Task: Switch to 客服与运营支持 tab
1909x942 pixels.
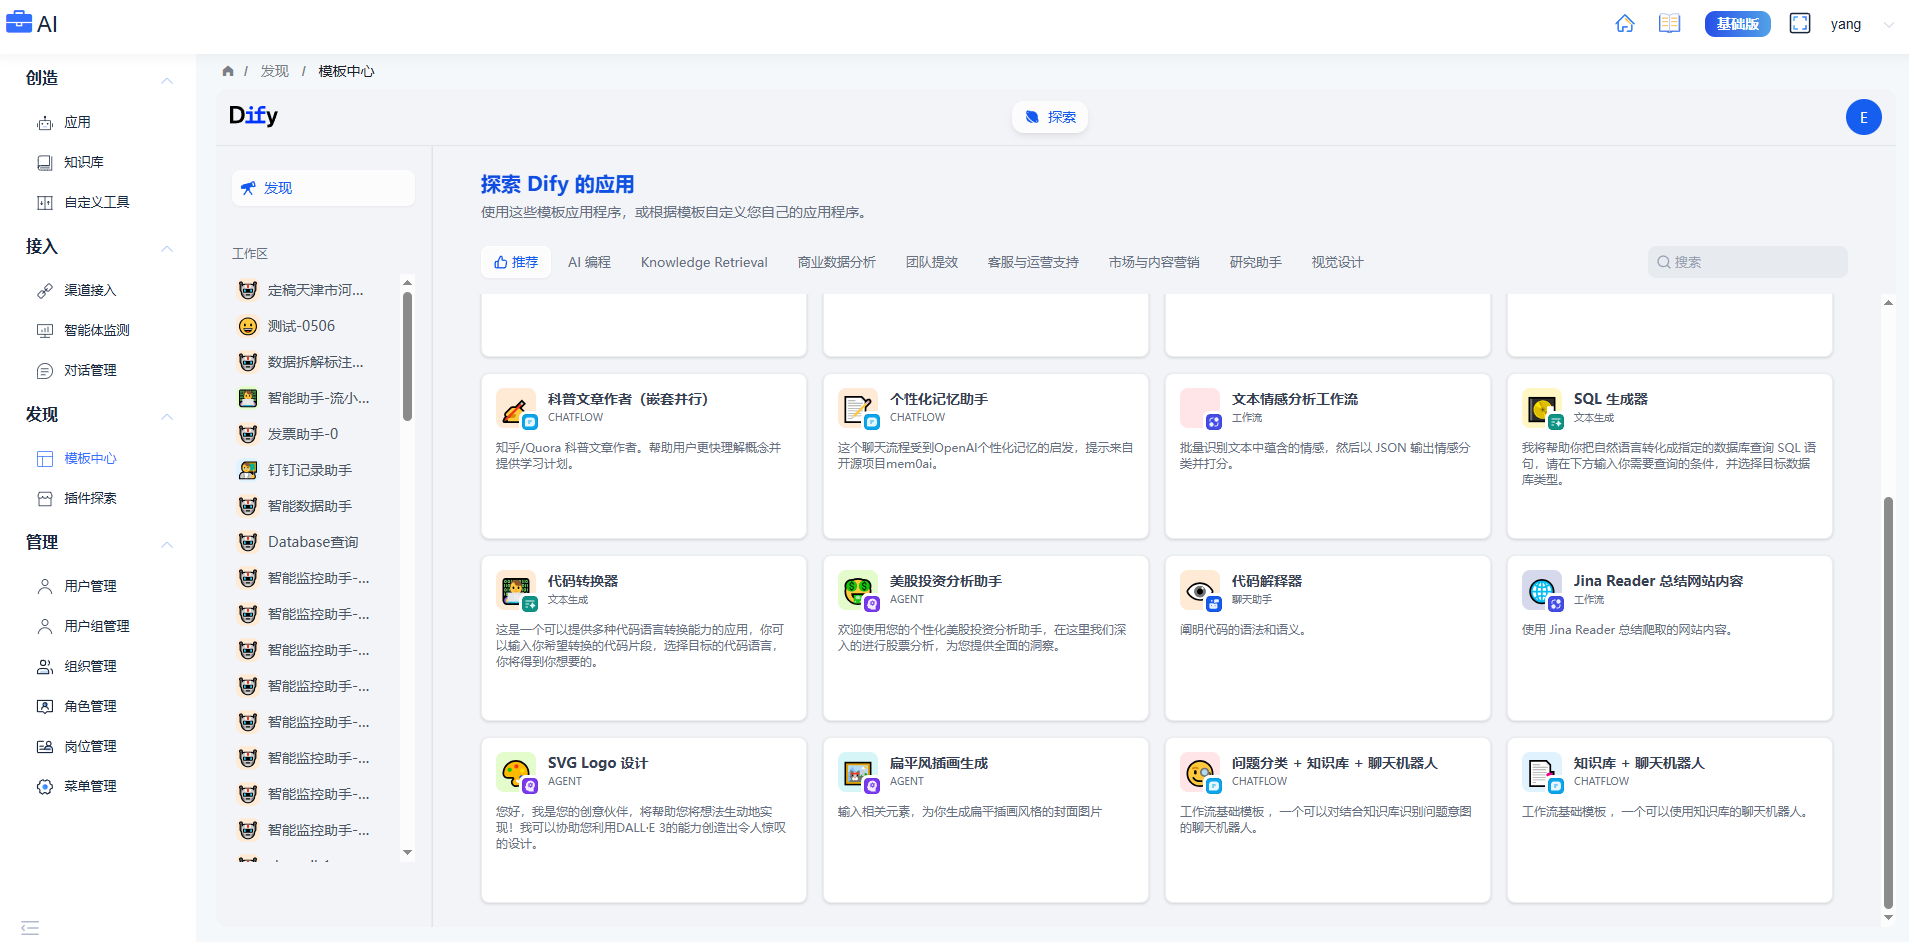Action: (x=1033, y=262)
